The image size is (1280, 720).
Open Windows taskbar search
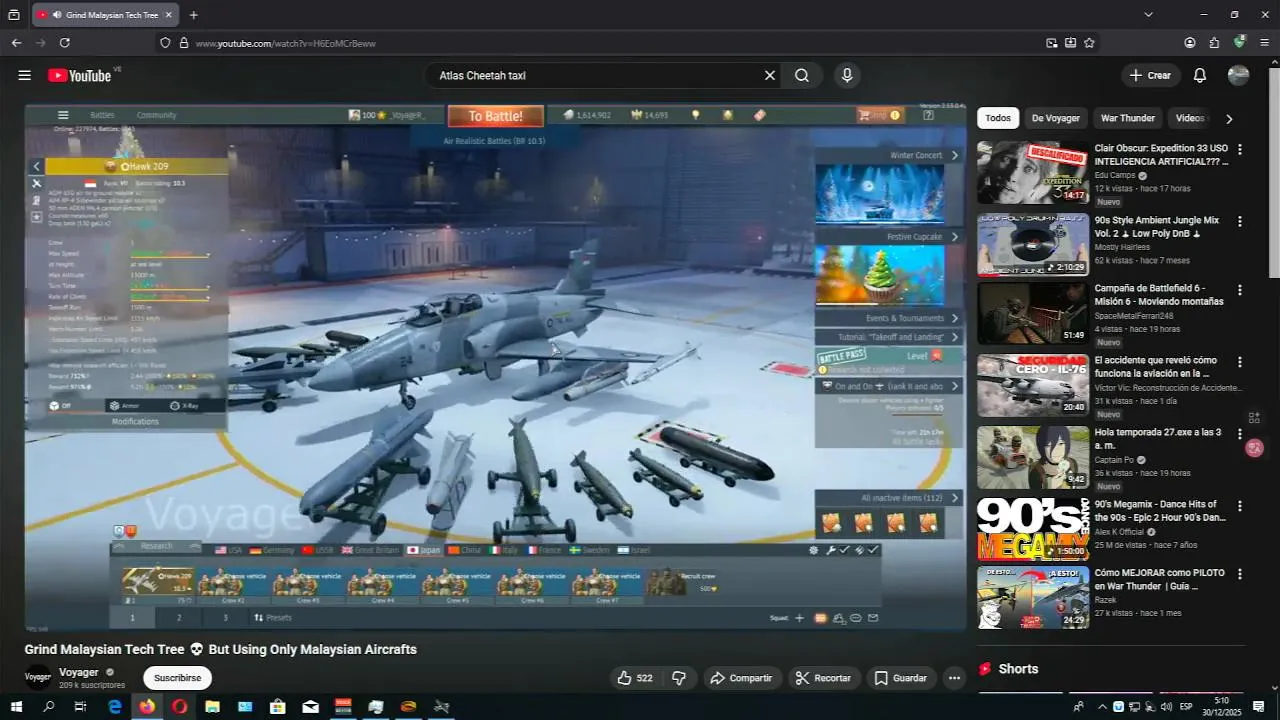click(x=49, y=706)
